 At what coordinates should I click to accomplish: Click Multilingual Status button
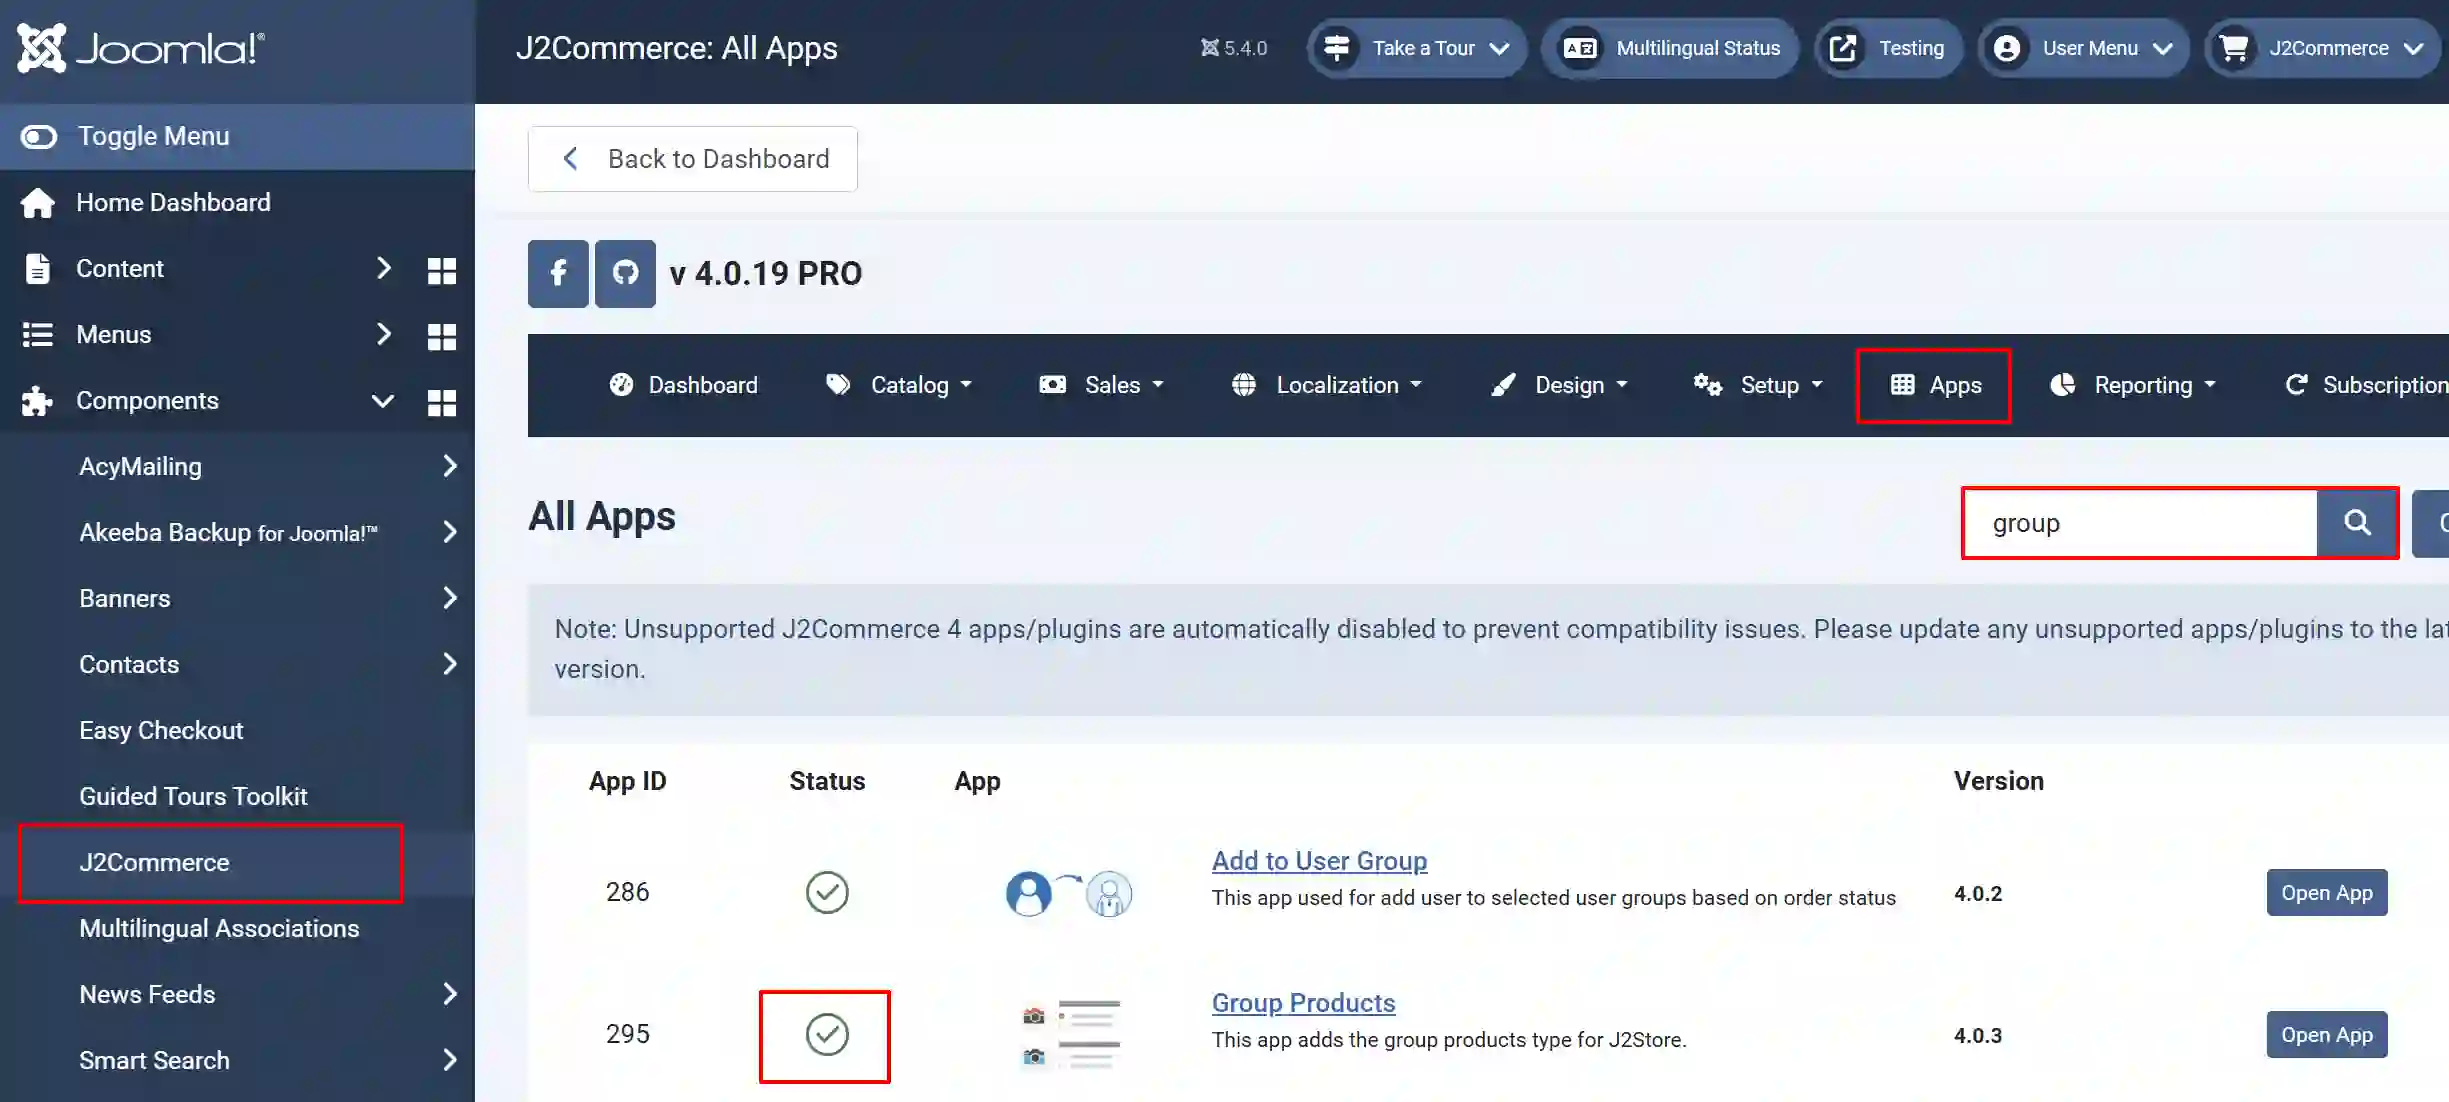[1670, 48]
